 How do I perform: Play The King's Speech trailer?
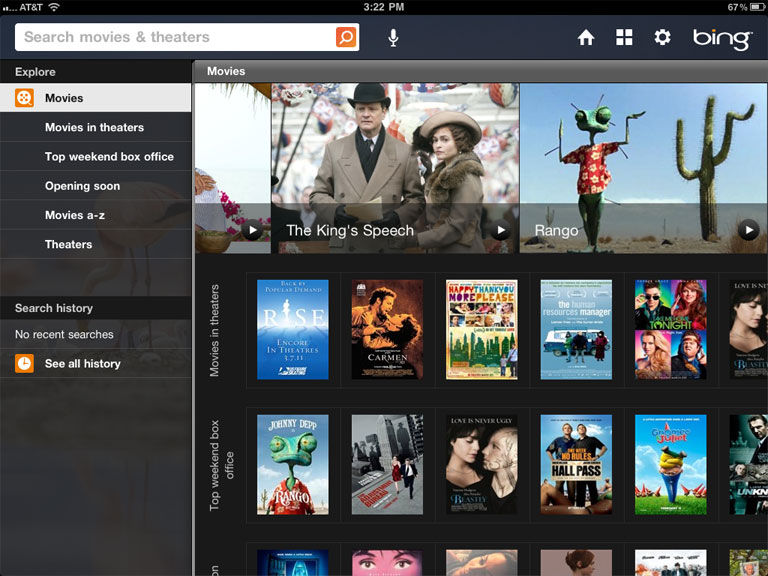501,230
